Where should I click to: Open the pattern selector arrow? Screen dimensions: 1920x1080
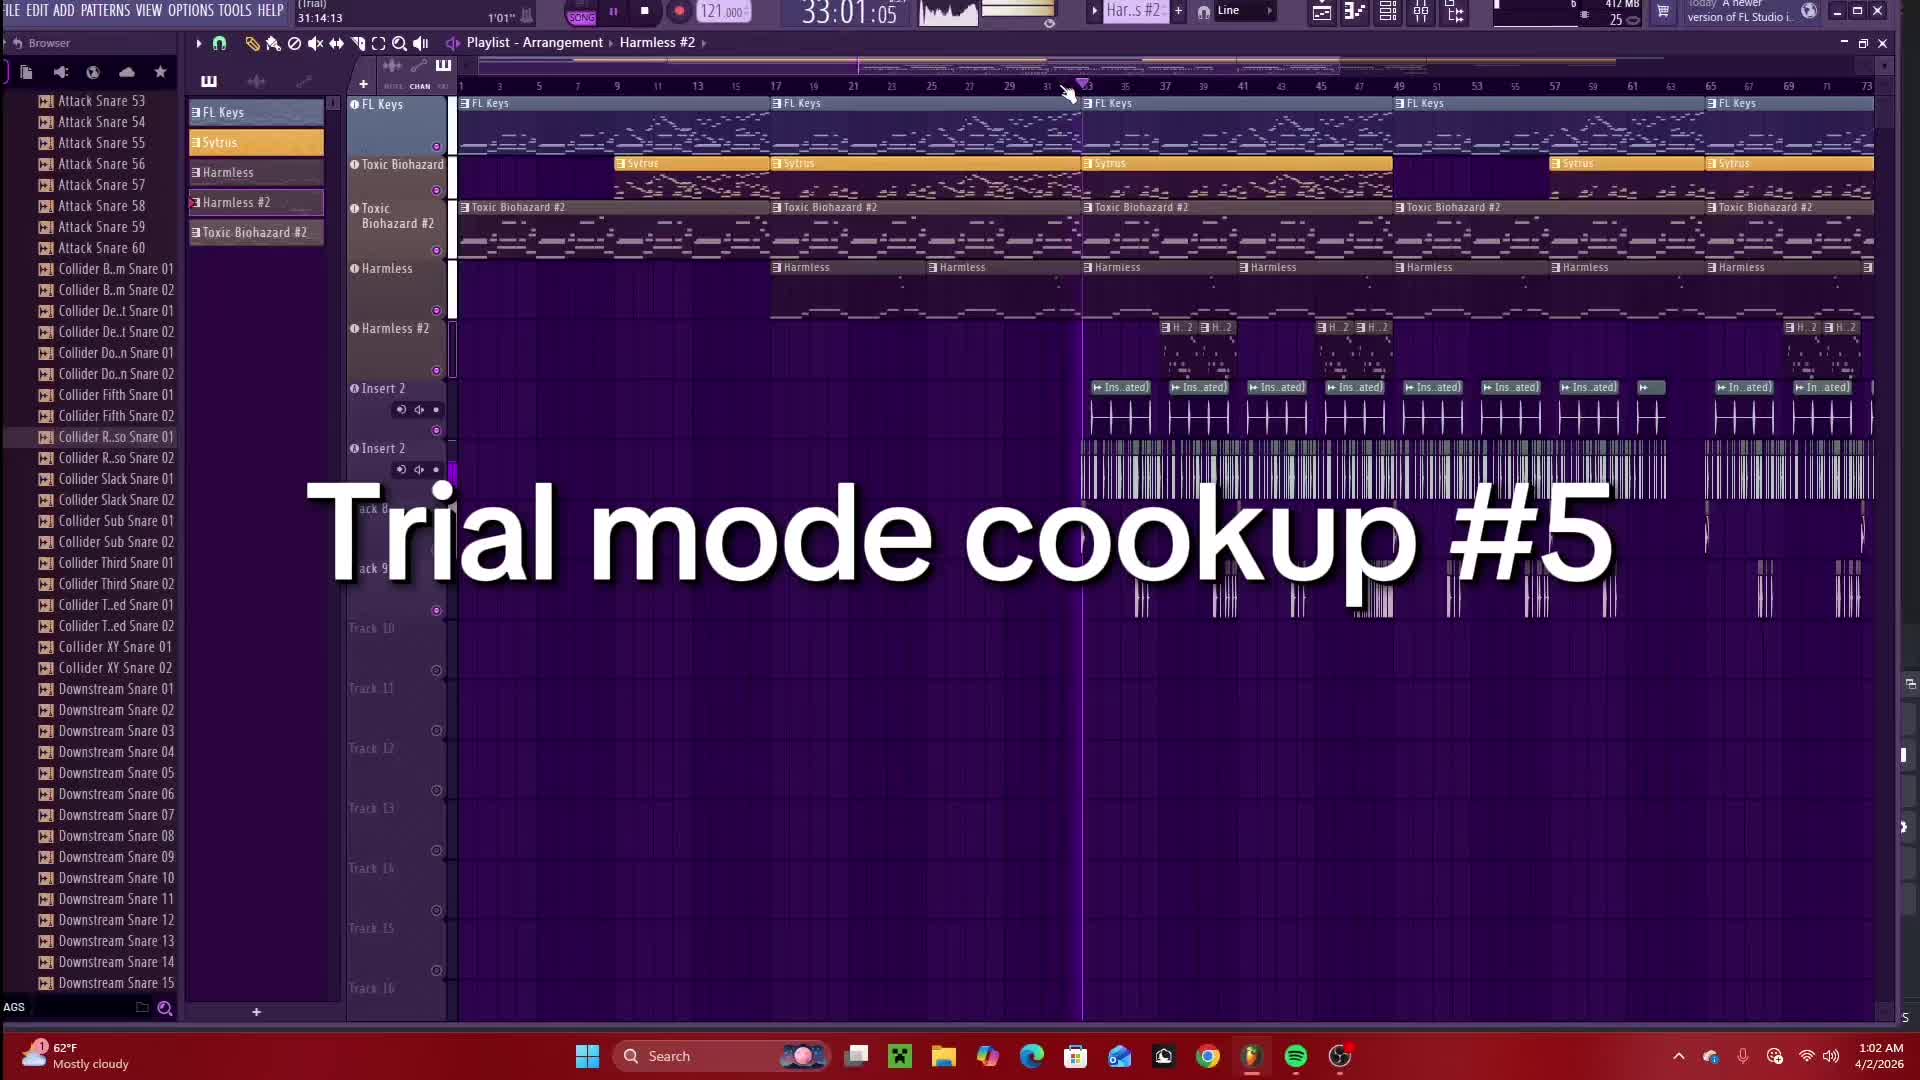click(x=1094, y=11)
